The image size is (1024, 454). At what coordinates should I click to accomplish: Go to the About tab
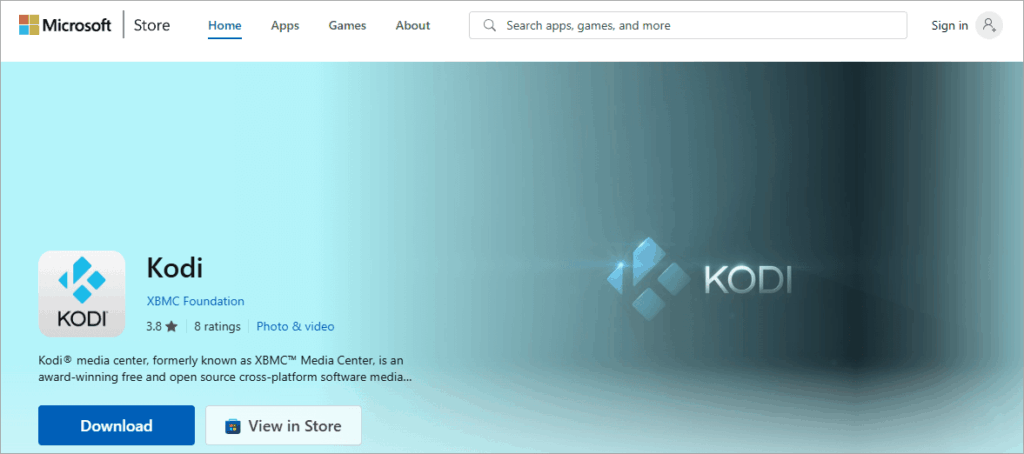(413, 25)
